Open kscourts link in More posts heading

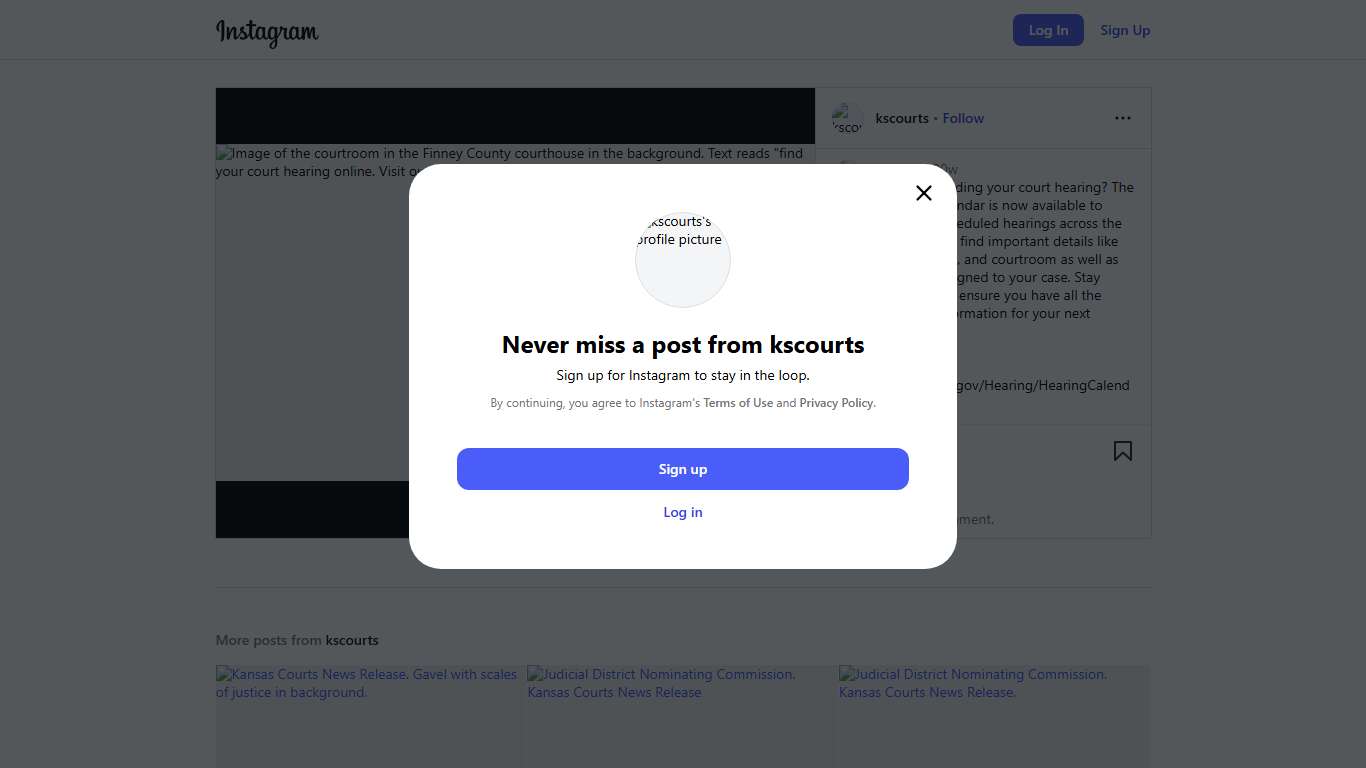(x=352, y=640)
